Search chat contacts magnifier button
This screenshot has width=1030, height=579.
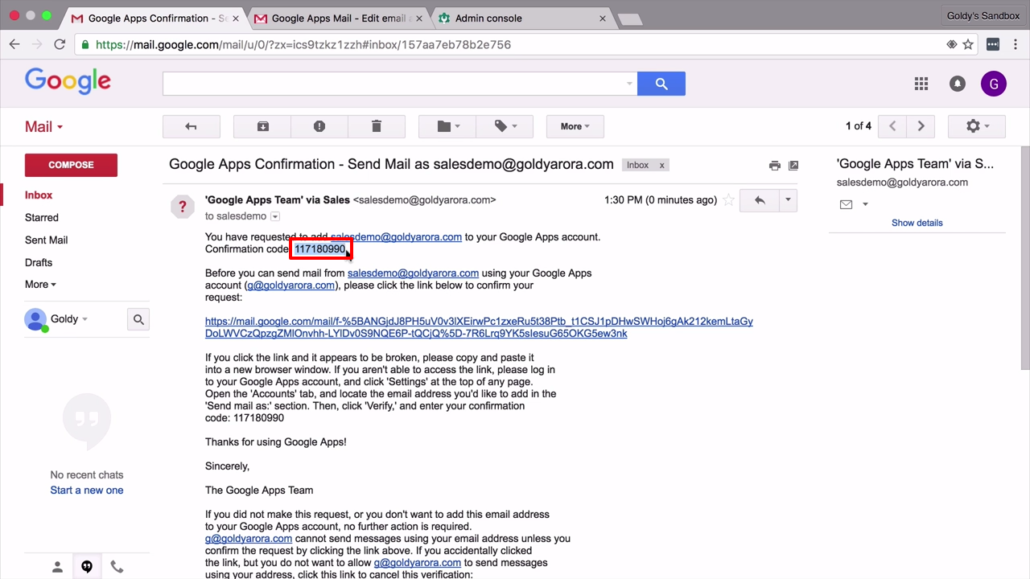(139, 319)
